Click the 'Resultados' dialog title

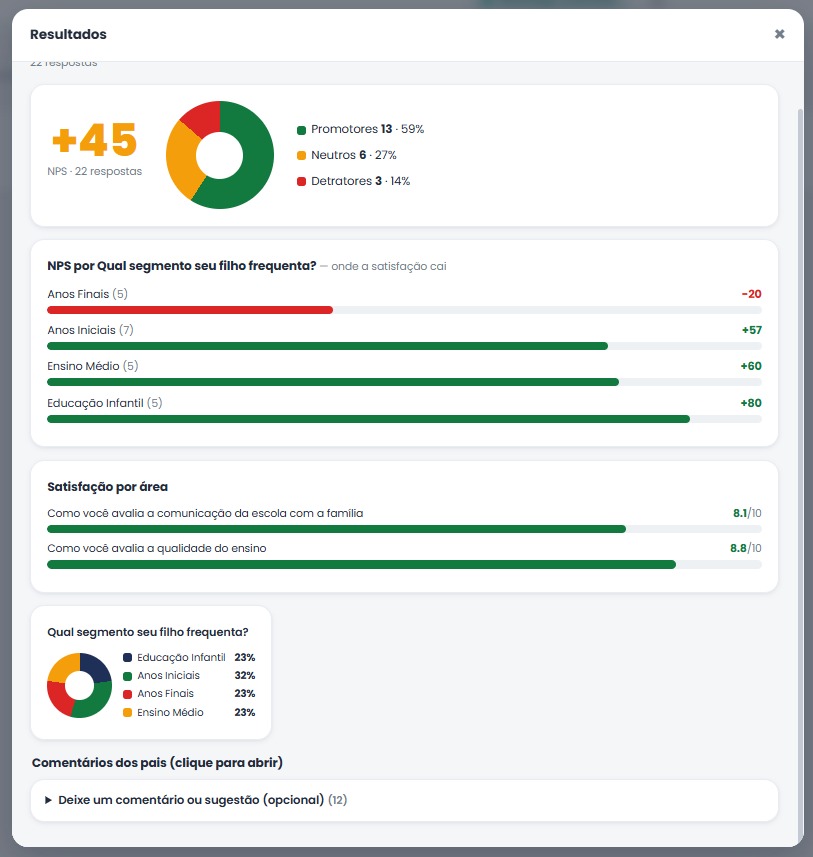68,34
